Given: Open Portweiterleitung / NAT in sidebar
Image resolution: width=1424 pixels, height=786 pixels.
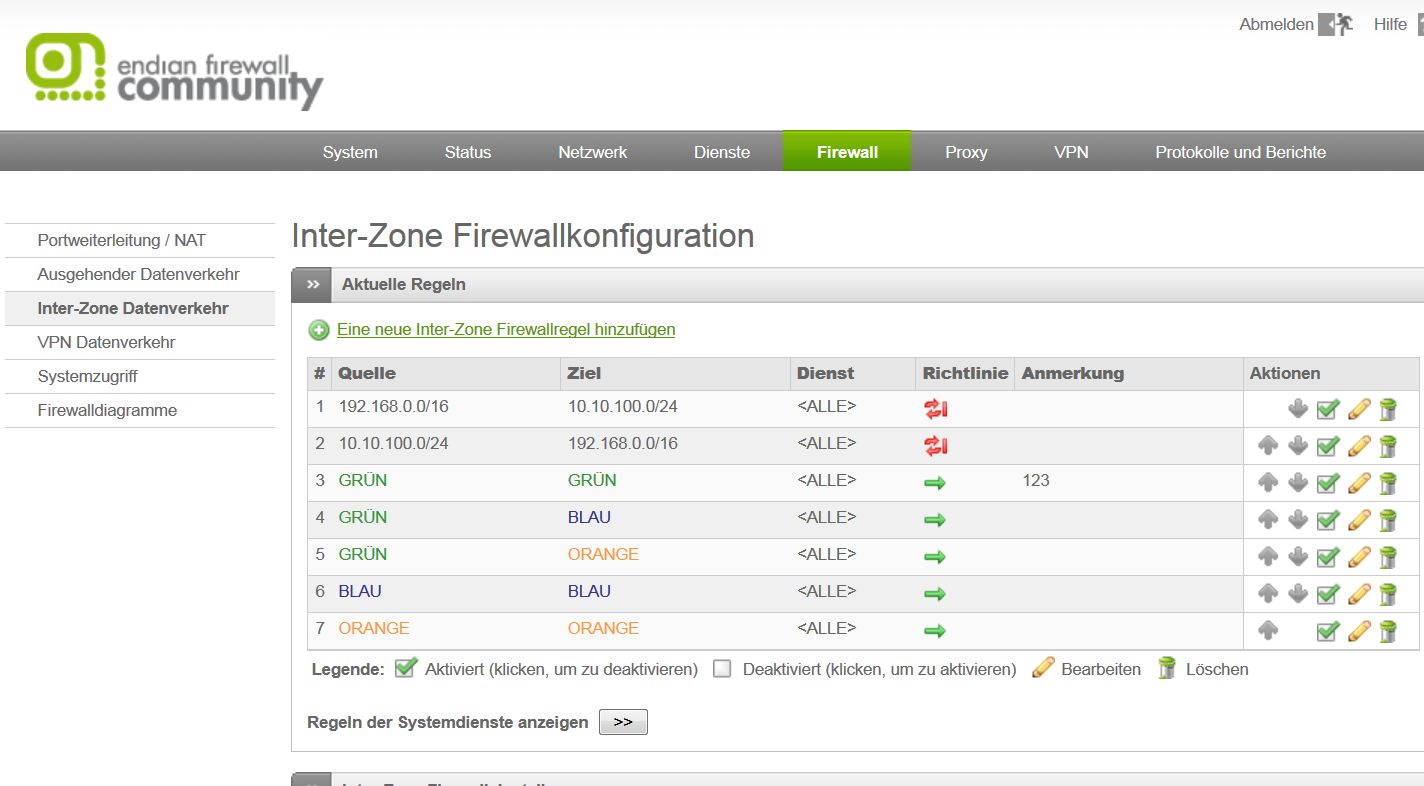Looking at the screenshot, I should click(x=121, y=240).
